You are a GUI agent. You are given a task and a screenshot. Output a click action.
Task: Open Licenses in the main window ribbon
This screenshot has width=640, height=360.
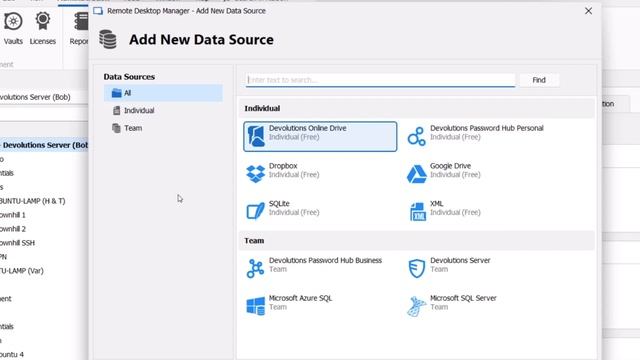42,29
